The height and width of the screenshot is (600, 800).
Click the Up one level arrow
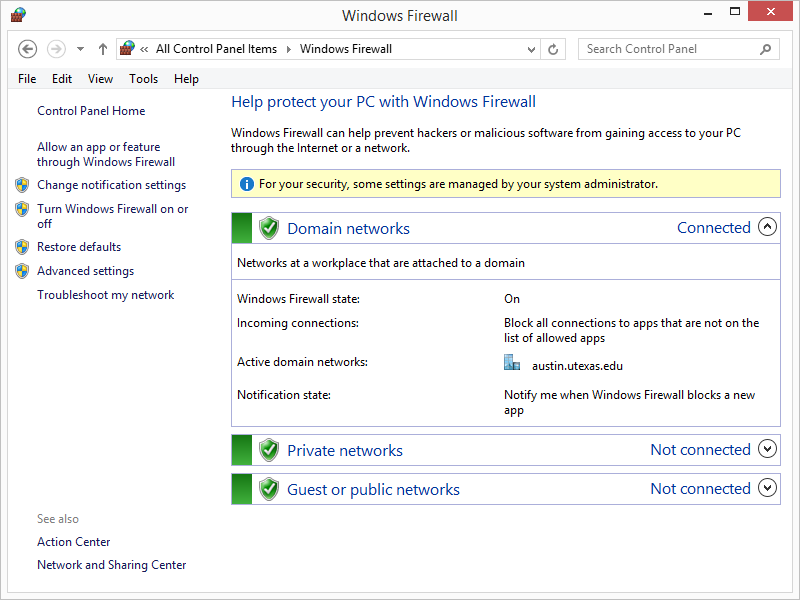click(x=102, y=49)
